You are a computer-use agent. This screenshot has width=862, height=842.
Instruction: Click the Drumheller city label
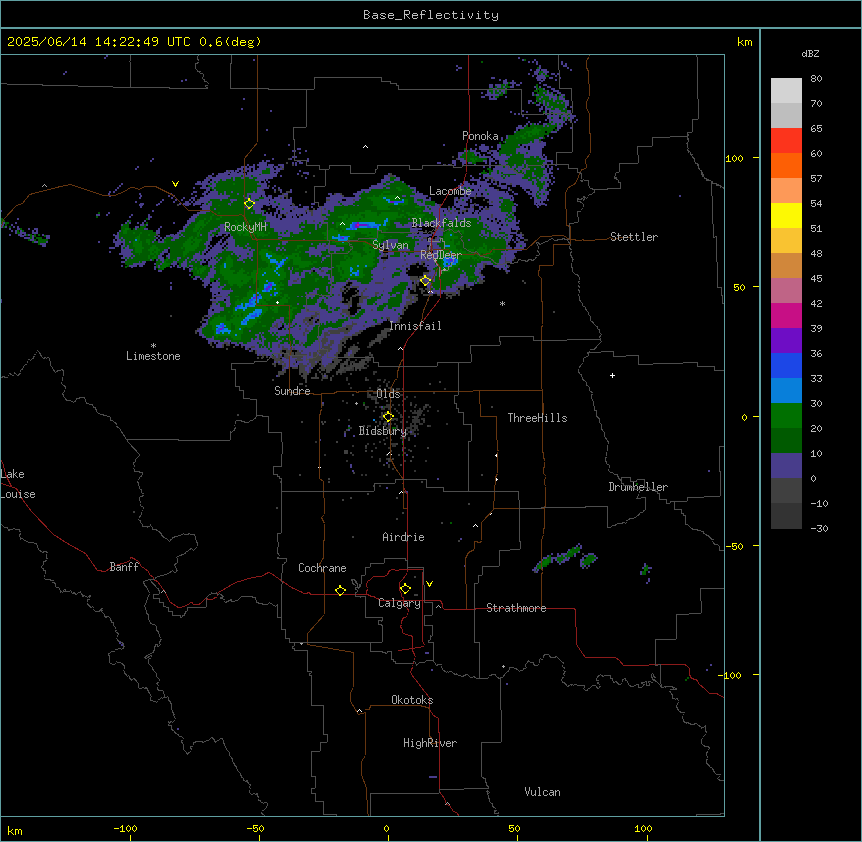coord(638,487)
